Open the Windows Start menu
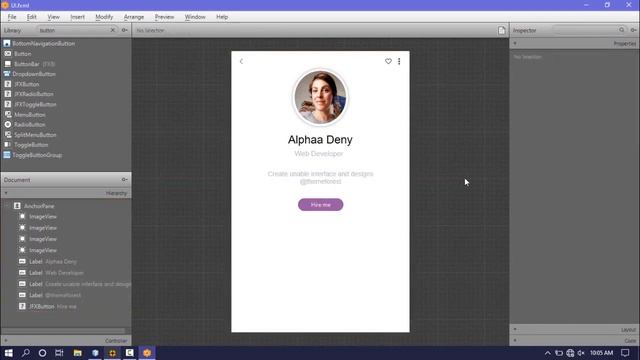Image resolution: width=640 pixels, height=360 pixels. (8, 353)
